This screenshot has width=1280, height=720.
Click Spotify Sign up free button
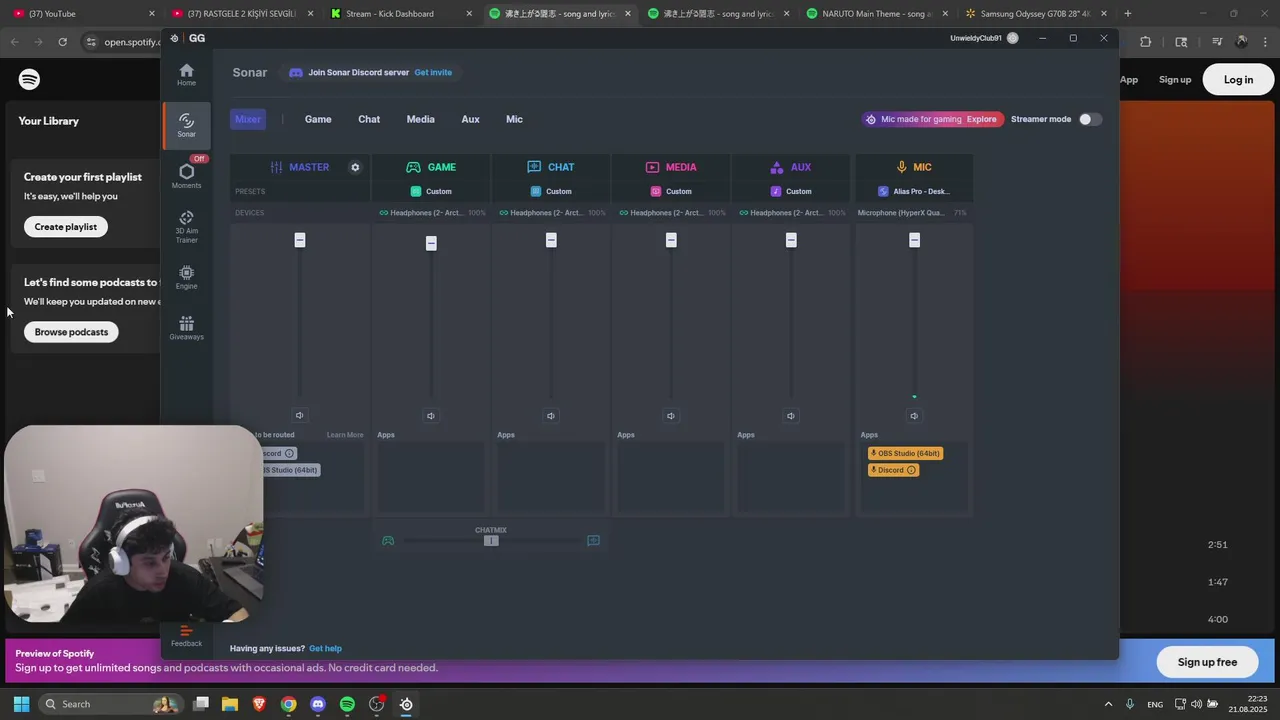(1207, 662)
